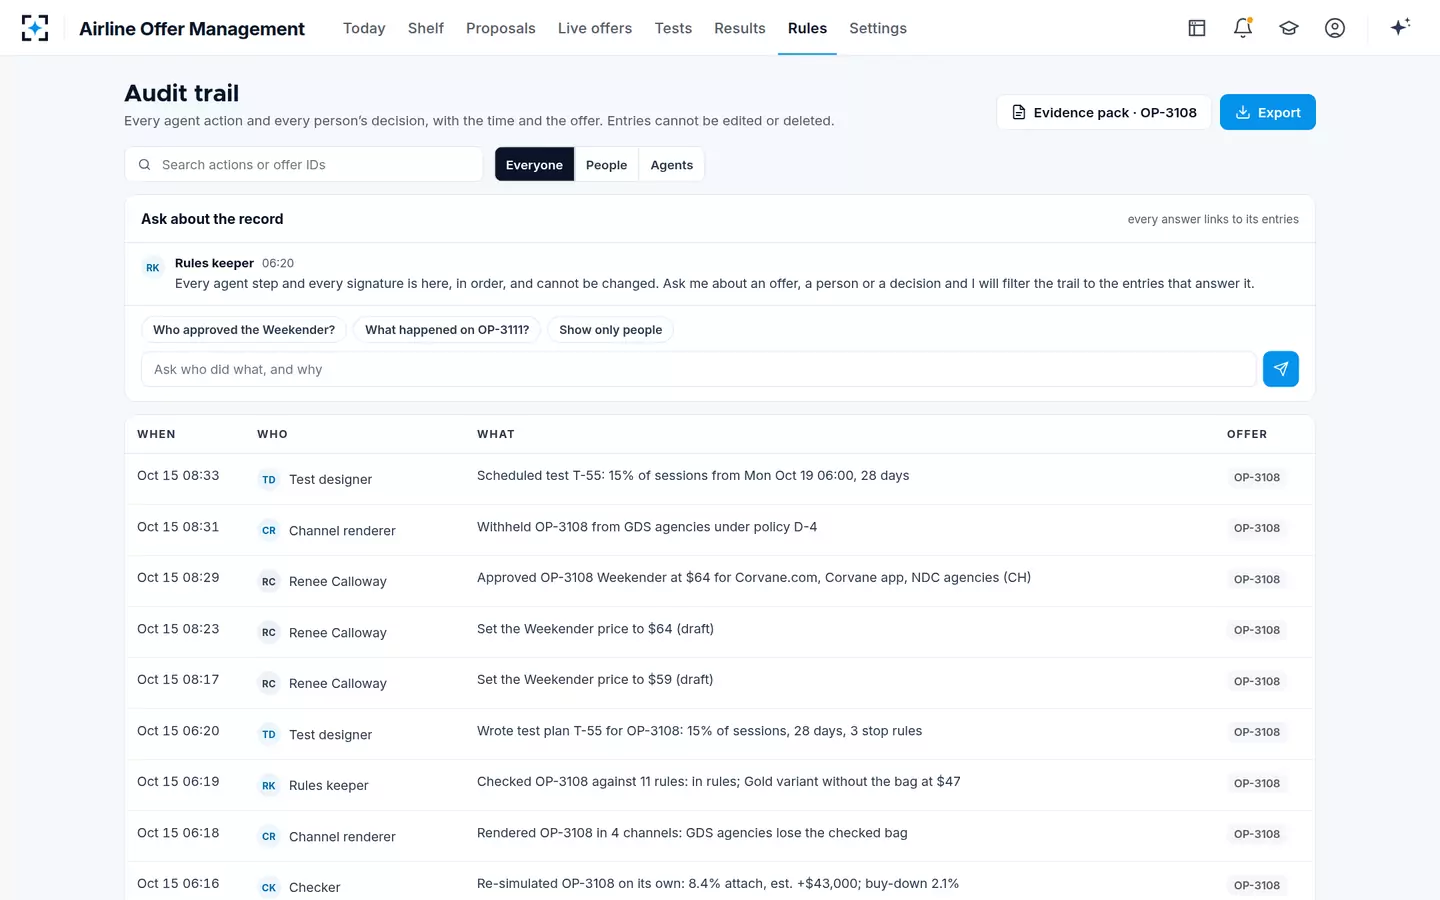
Task: Filter the trail to People only
Action: 606,165
